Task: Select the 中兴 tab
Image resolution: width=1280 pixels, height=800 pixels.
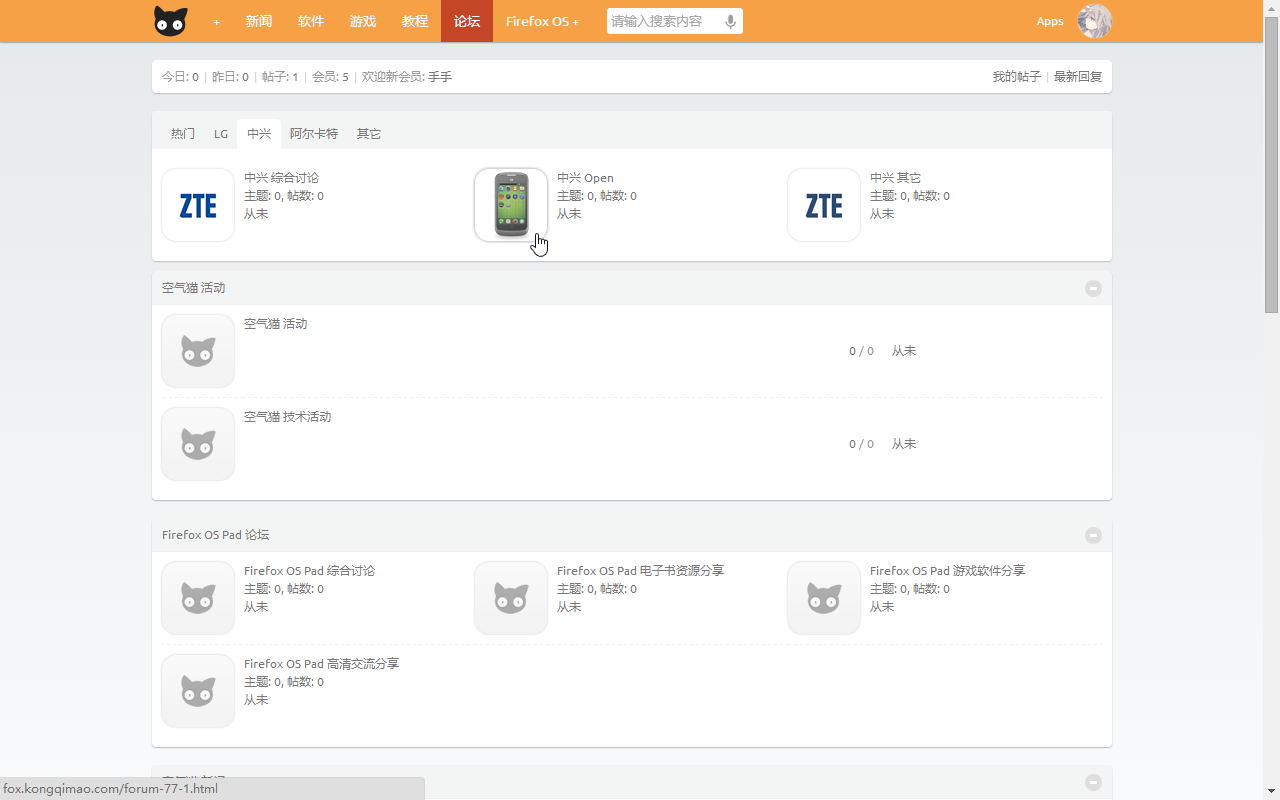Action: [x=259, y=134]
